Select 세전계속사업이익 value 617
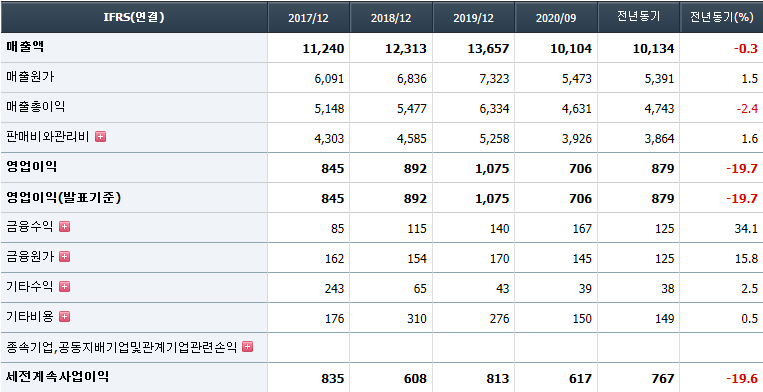The width and height of the screenshot is (763, 392). click(581, 378)
